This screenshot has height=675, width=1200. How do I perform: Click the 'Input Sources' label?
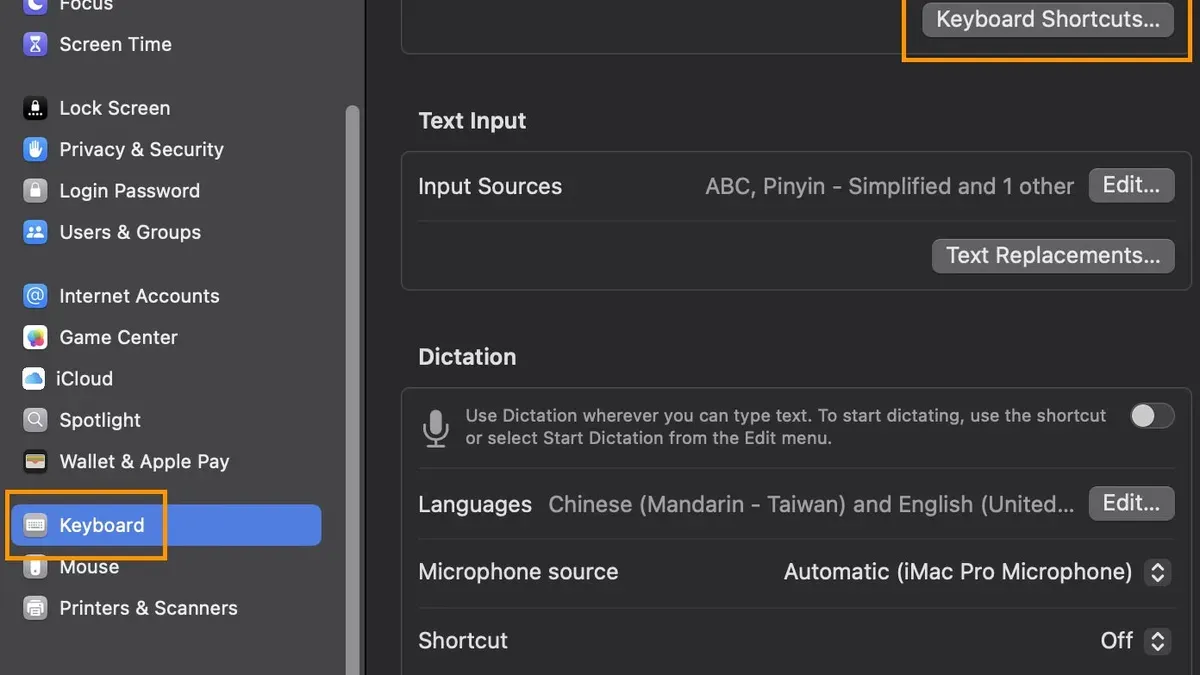click(490, 187)
